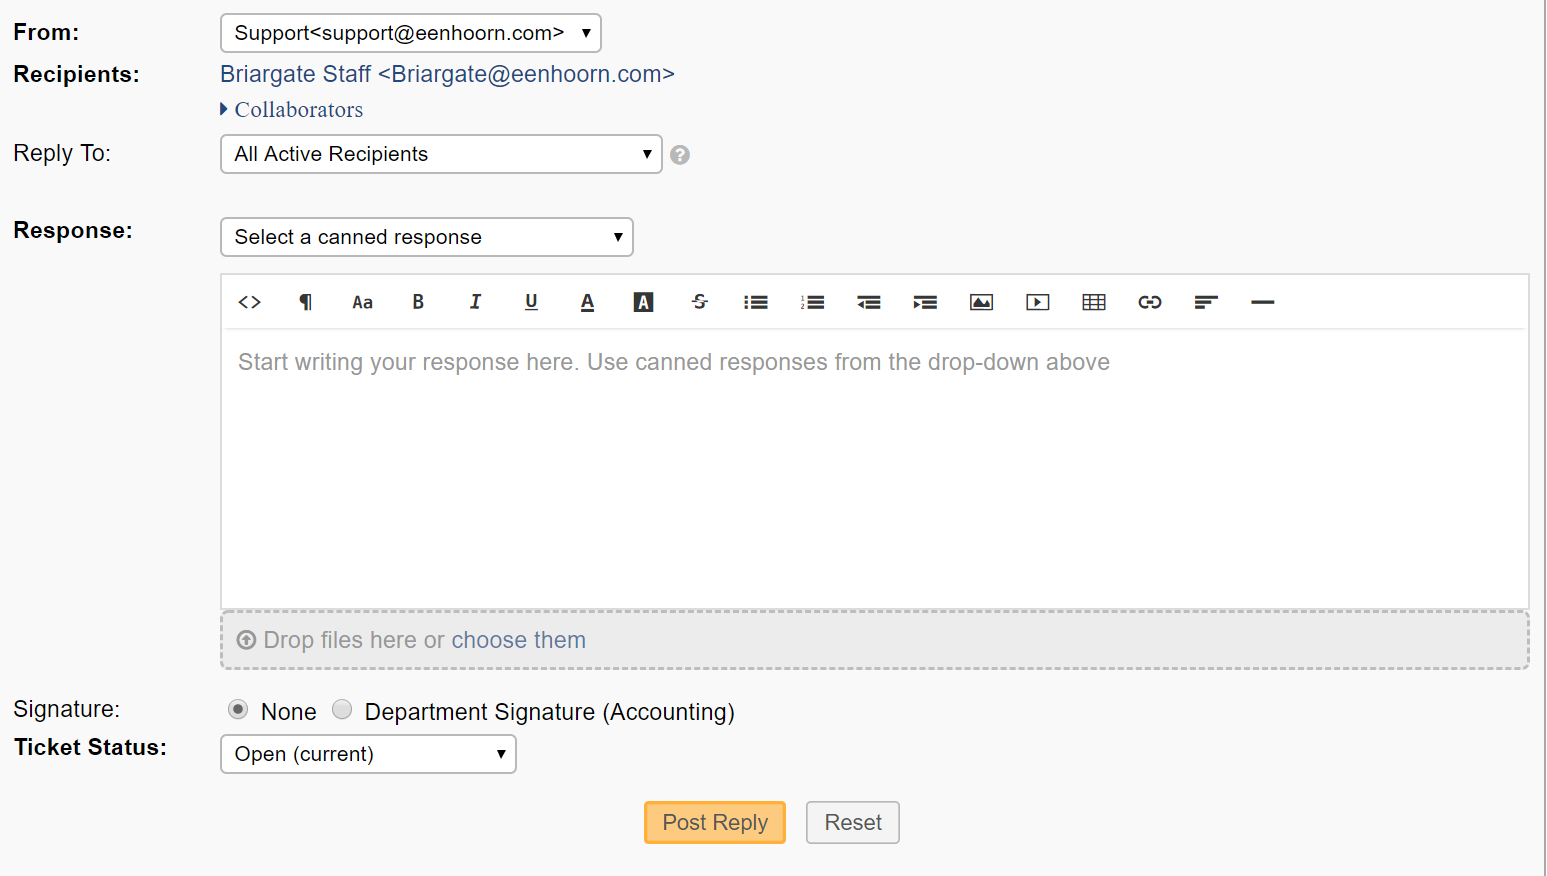Open the Reply To recipients dropdown
This screenshot has height=876, width=1547.
(x=441, y=154)
